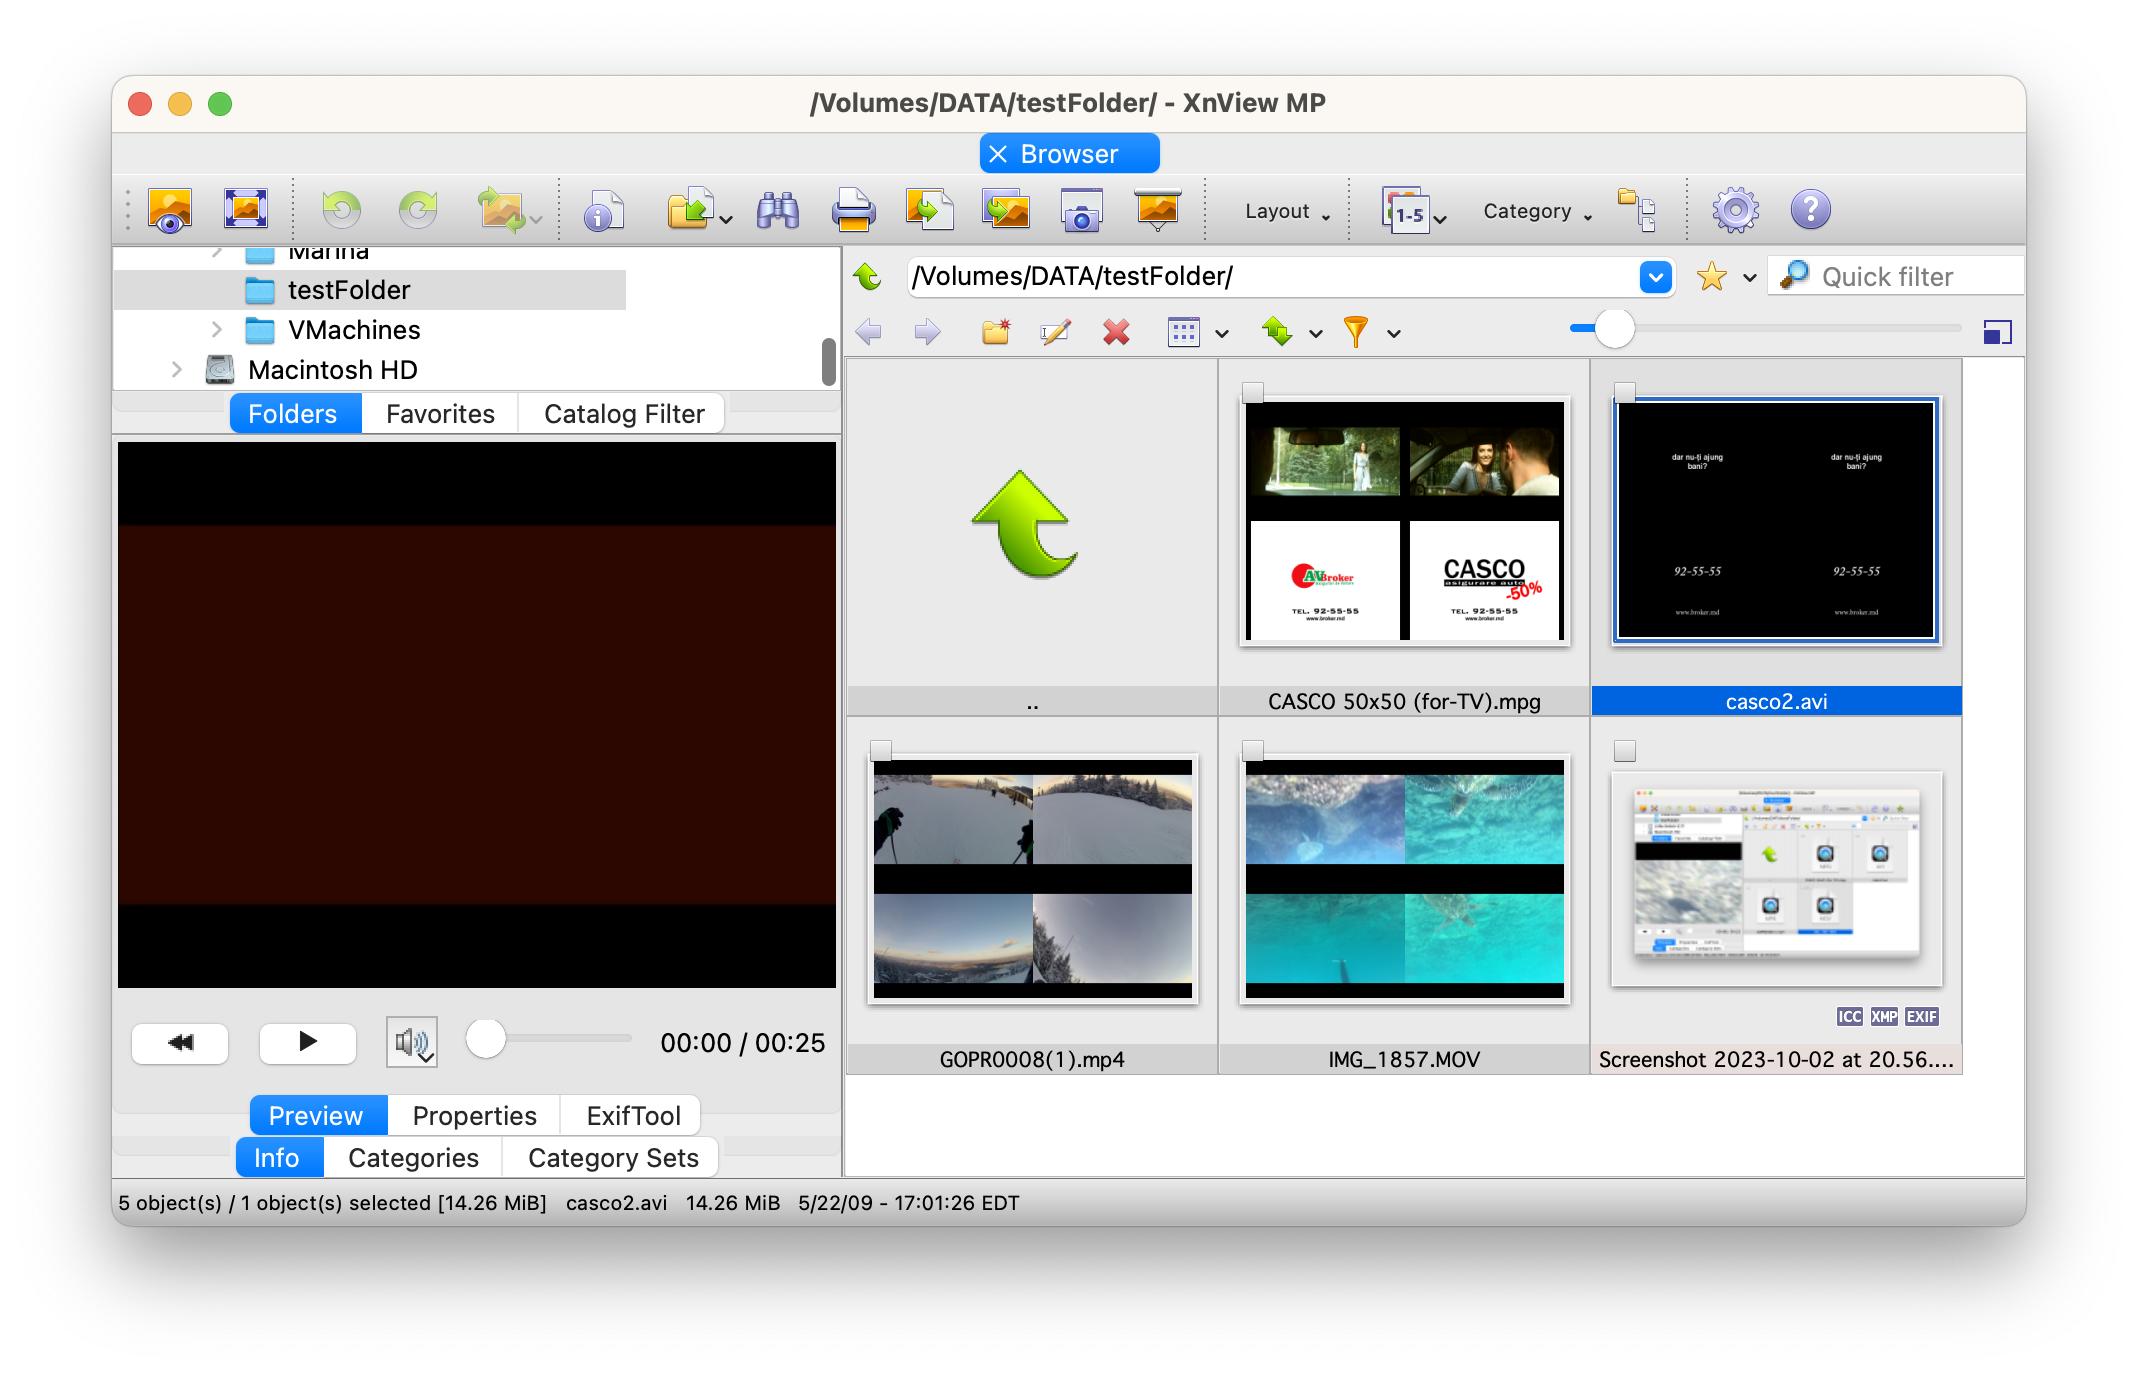This screenshot has height=1374, width=2138.
Task: Check the IMG_1857.MOV thumbnail checkbox
Action: click(1252, 750)
